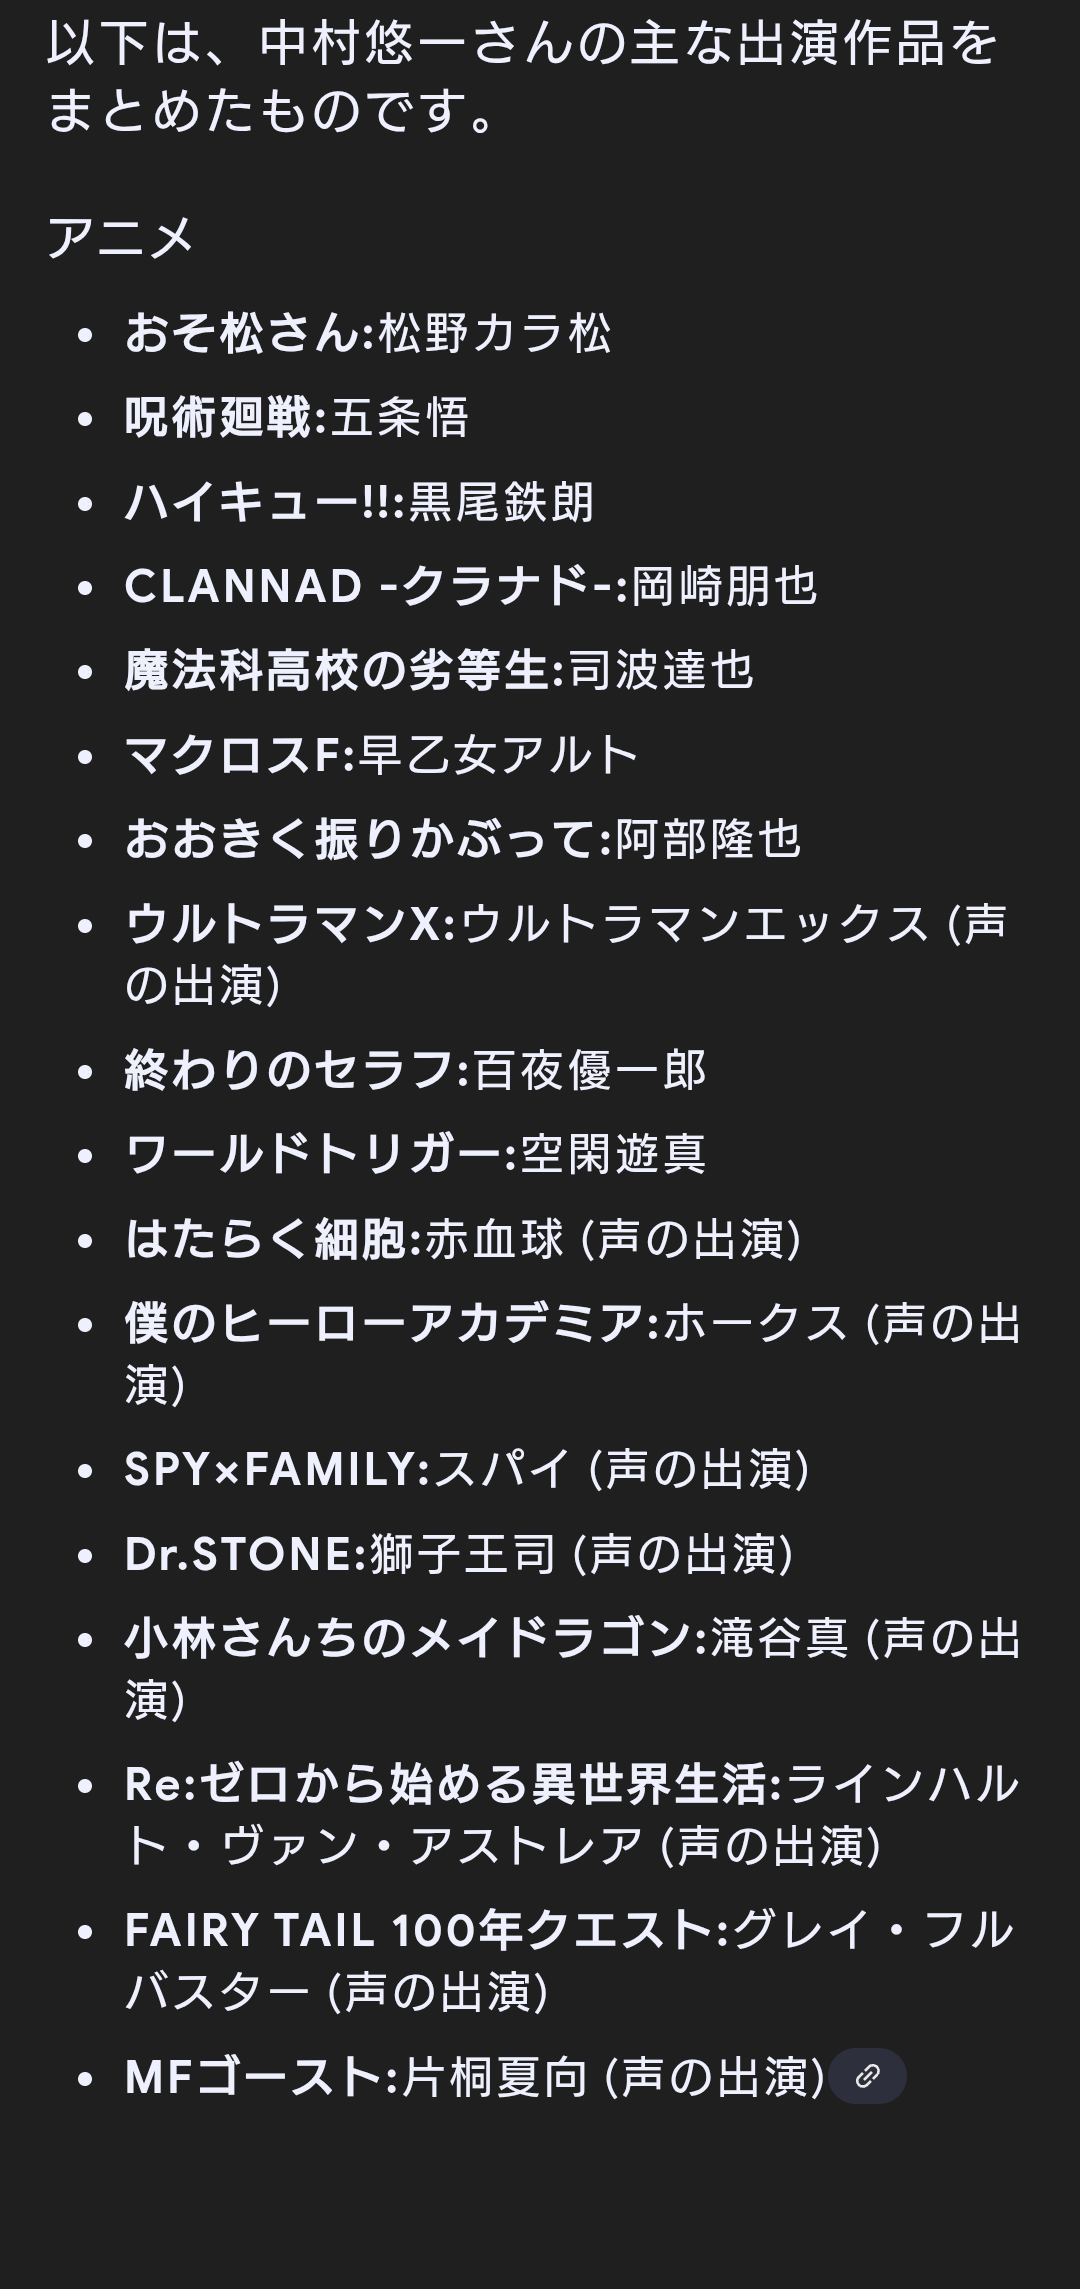Open the source link icon after MFゴースト
The width and height of the screenshot is (1080, 2289).
868,2077
